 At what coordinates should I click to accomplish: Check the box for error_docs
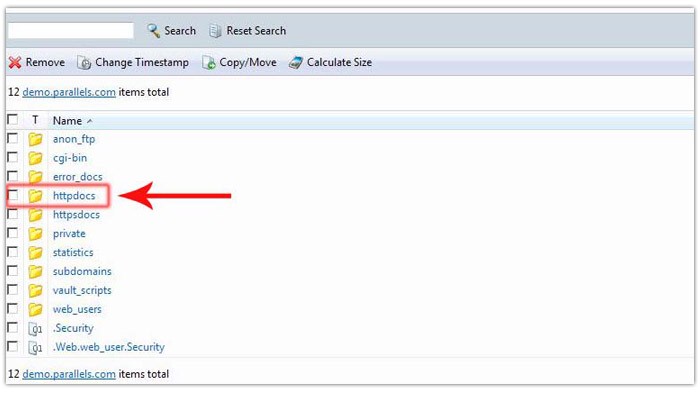pyautogui.click(x=13, y=176)
